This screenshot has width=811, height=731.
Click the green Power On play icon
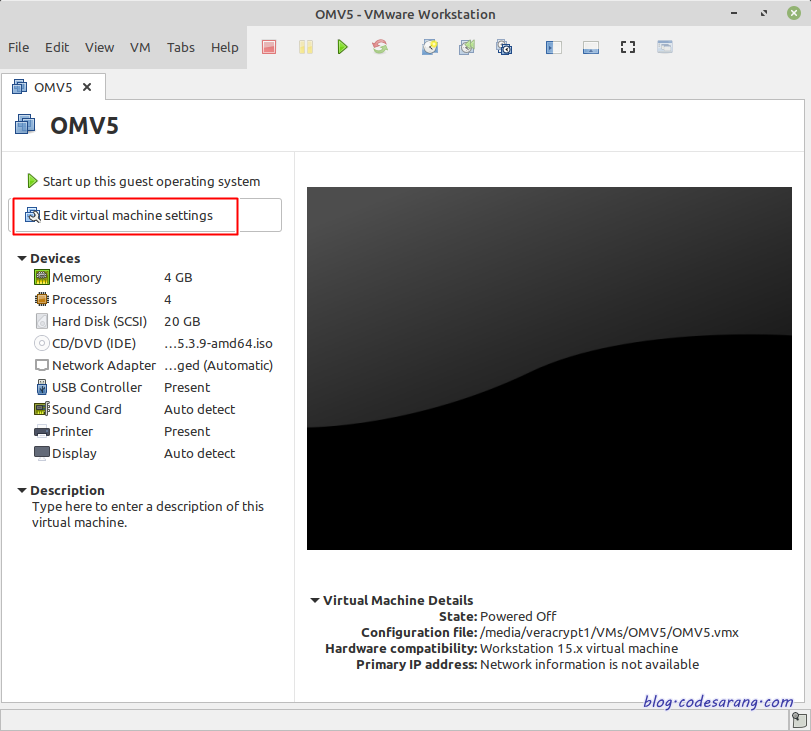[x=342, y=47]
